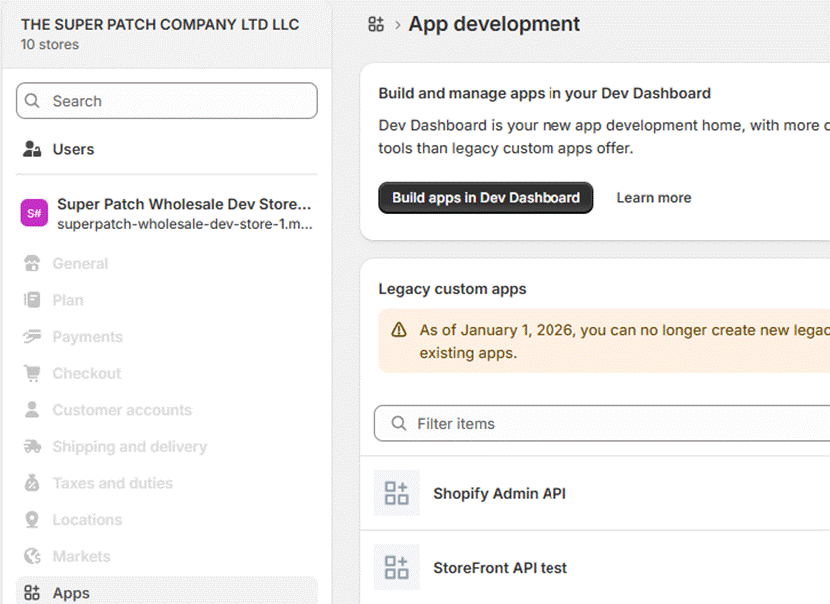The height and width of the screenshot is (604, 830).
Task: Click the Checkout cart icon
Action: point(32,373)
